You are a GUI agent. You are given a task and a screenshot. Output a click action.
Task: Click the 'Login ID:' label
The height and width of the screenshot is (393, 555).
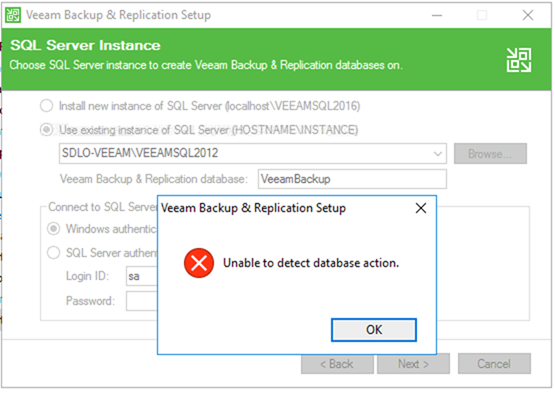87,276
